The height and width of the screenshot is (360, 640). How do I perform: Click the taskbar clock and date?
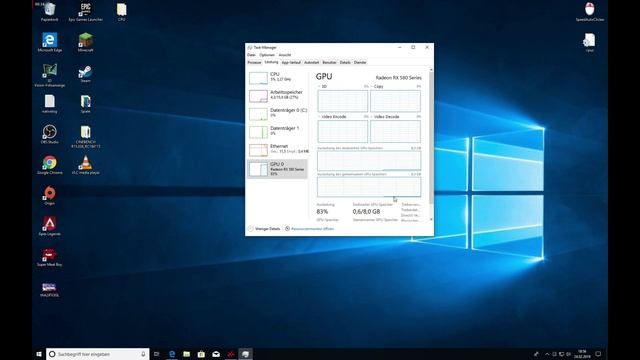coord(582,354)
